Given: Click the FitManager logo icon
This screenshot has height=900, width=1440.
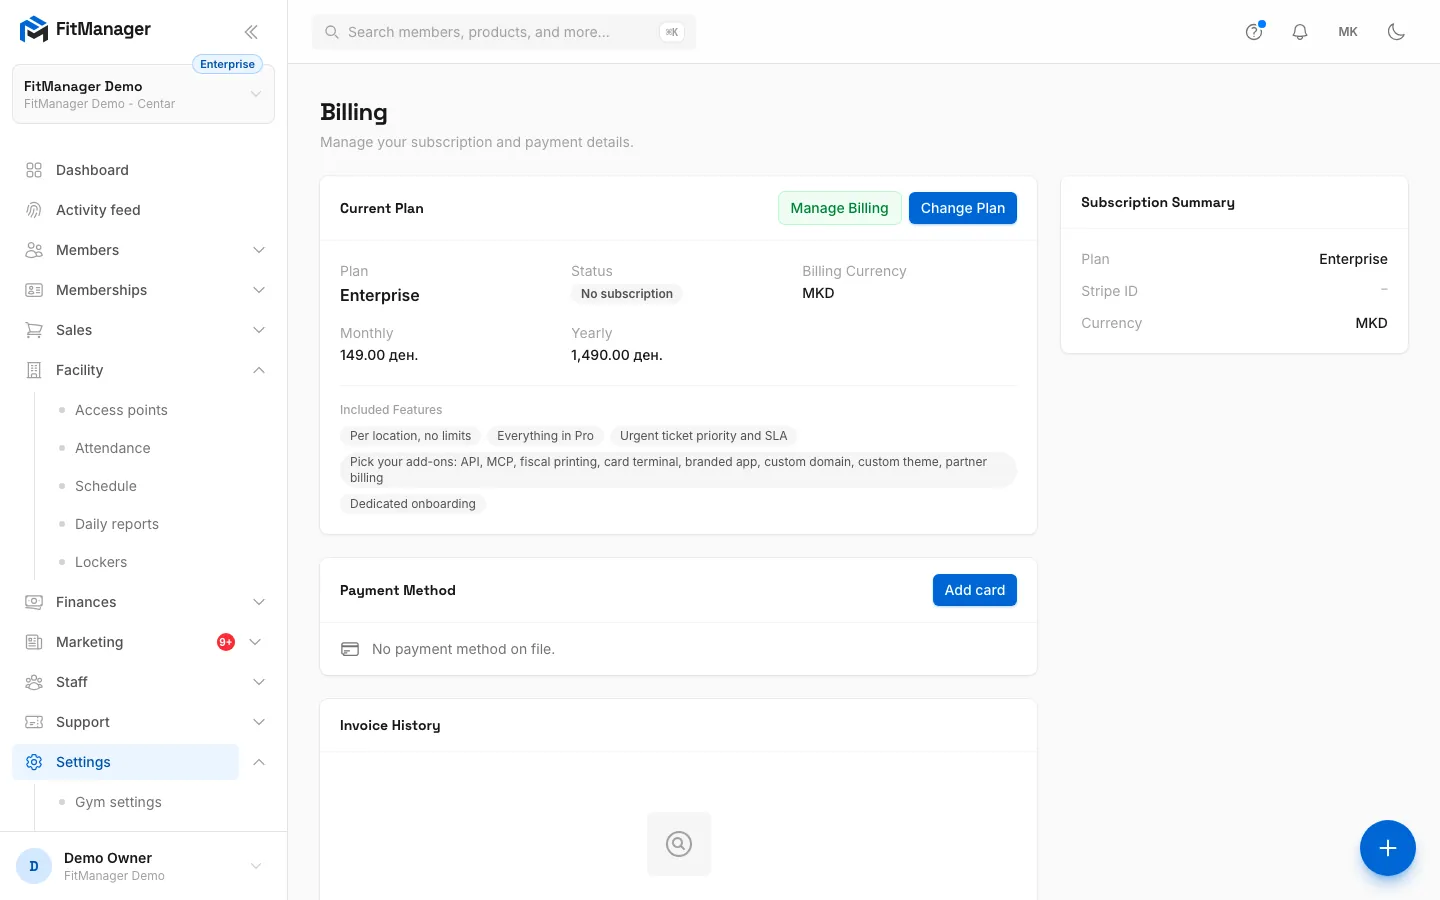Looking at the screenshot, I should (34, 30).
